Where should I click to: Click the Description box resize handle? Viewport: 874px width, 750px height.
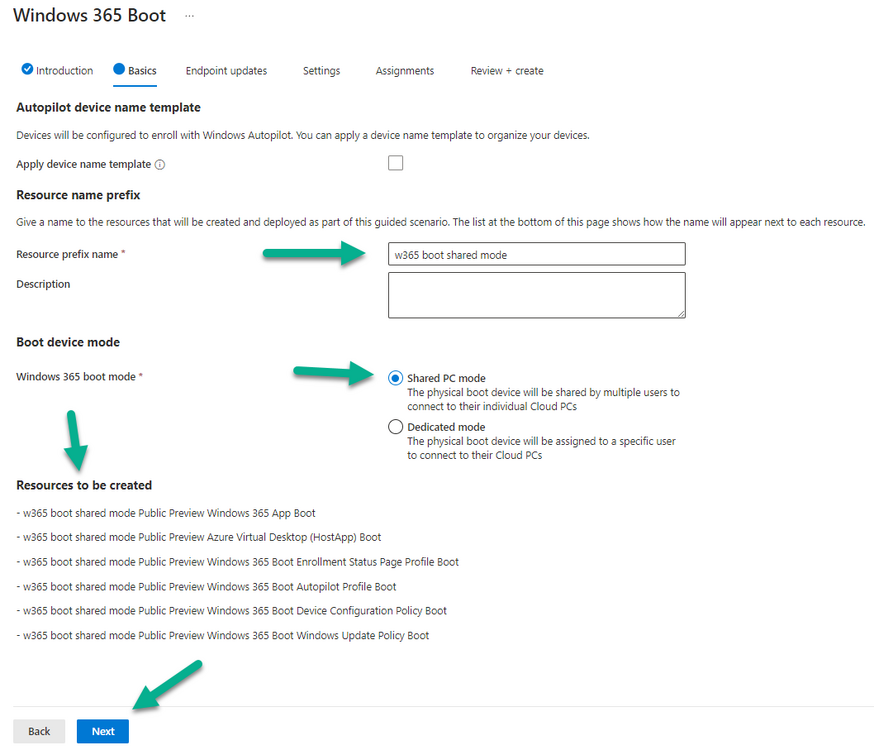click(x=681, y=314)
